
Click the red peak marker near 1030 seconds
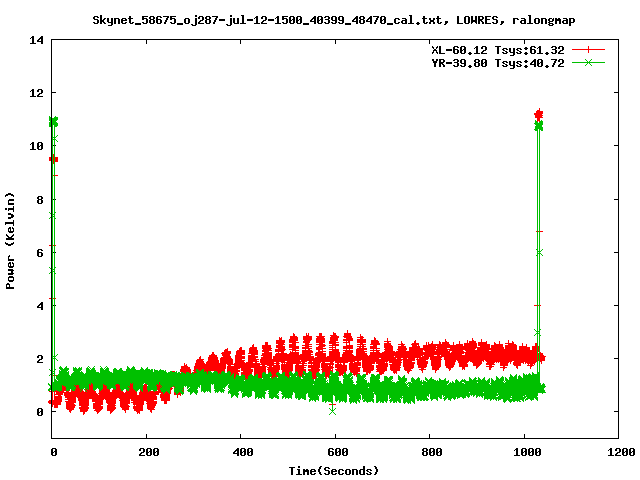(539, 115)
